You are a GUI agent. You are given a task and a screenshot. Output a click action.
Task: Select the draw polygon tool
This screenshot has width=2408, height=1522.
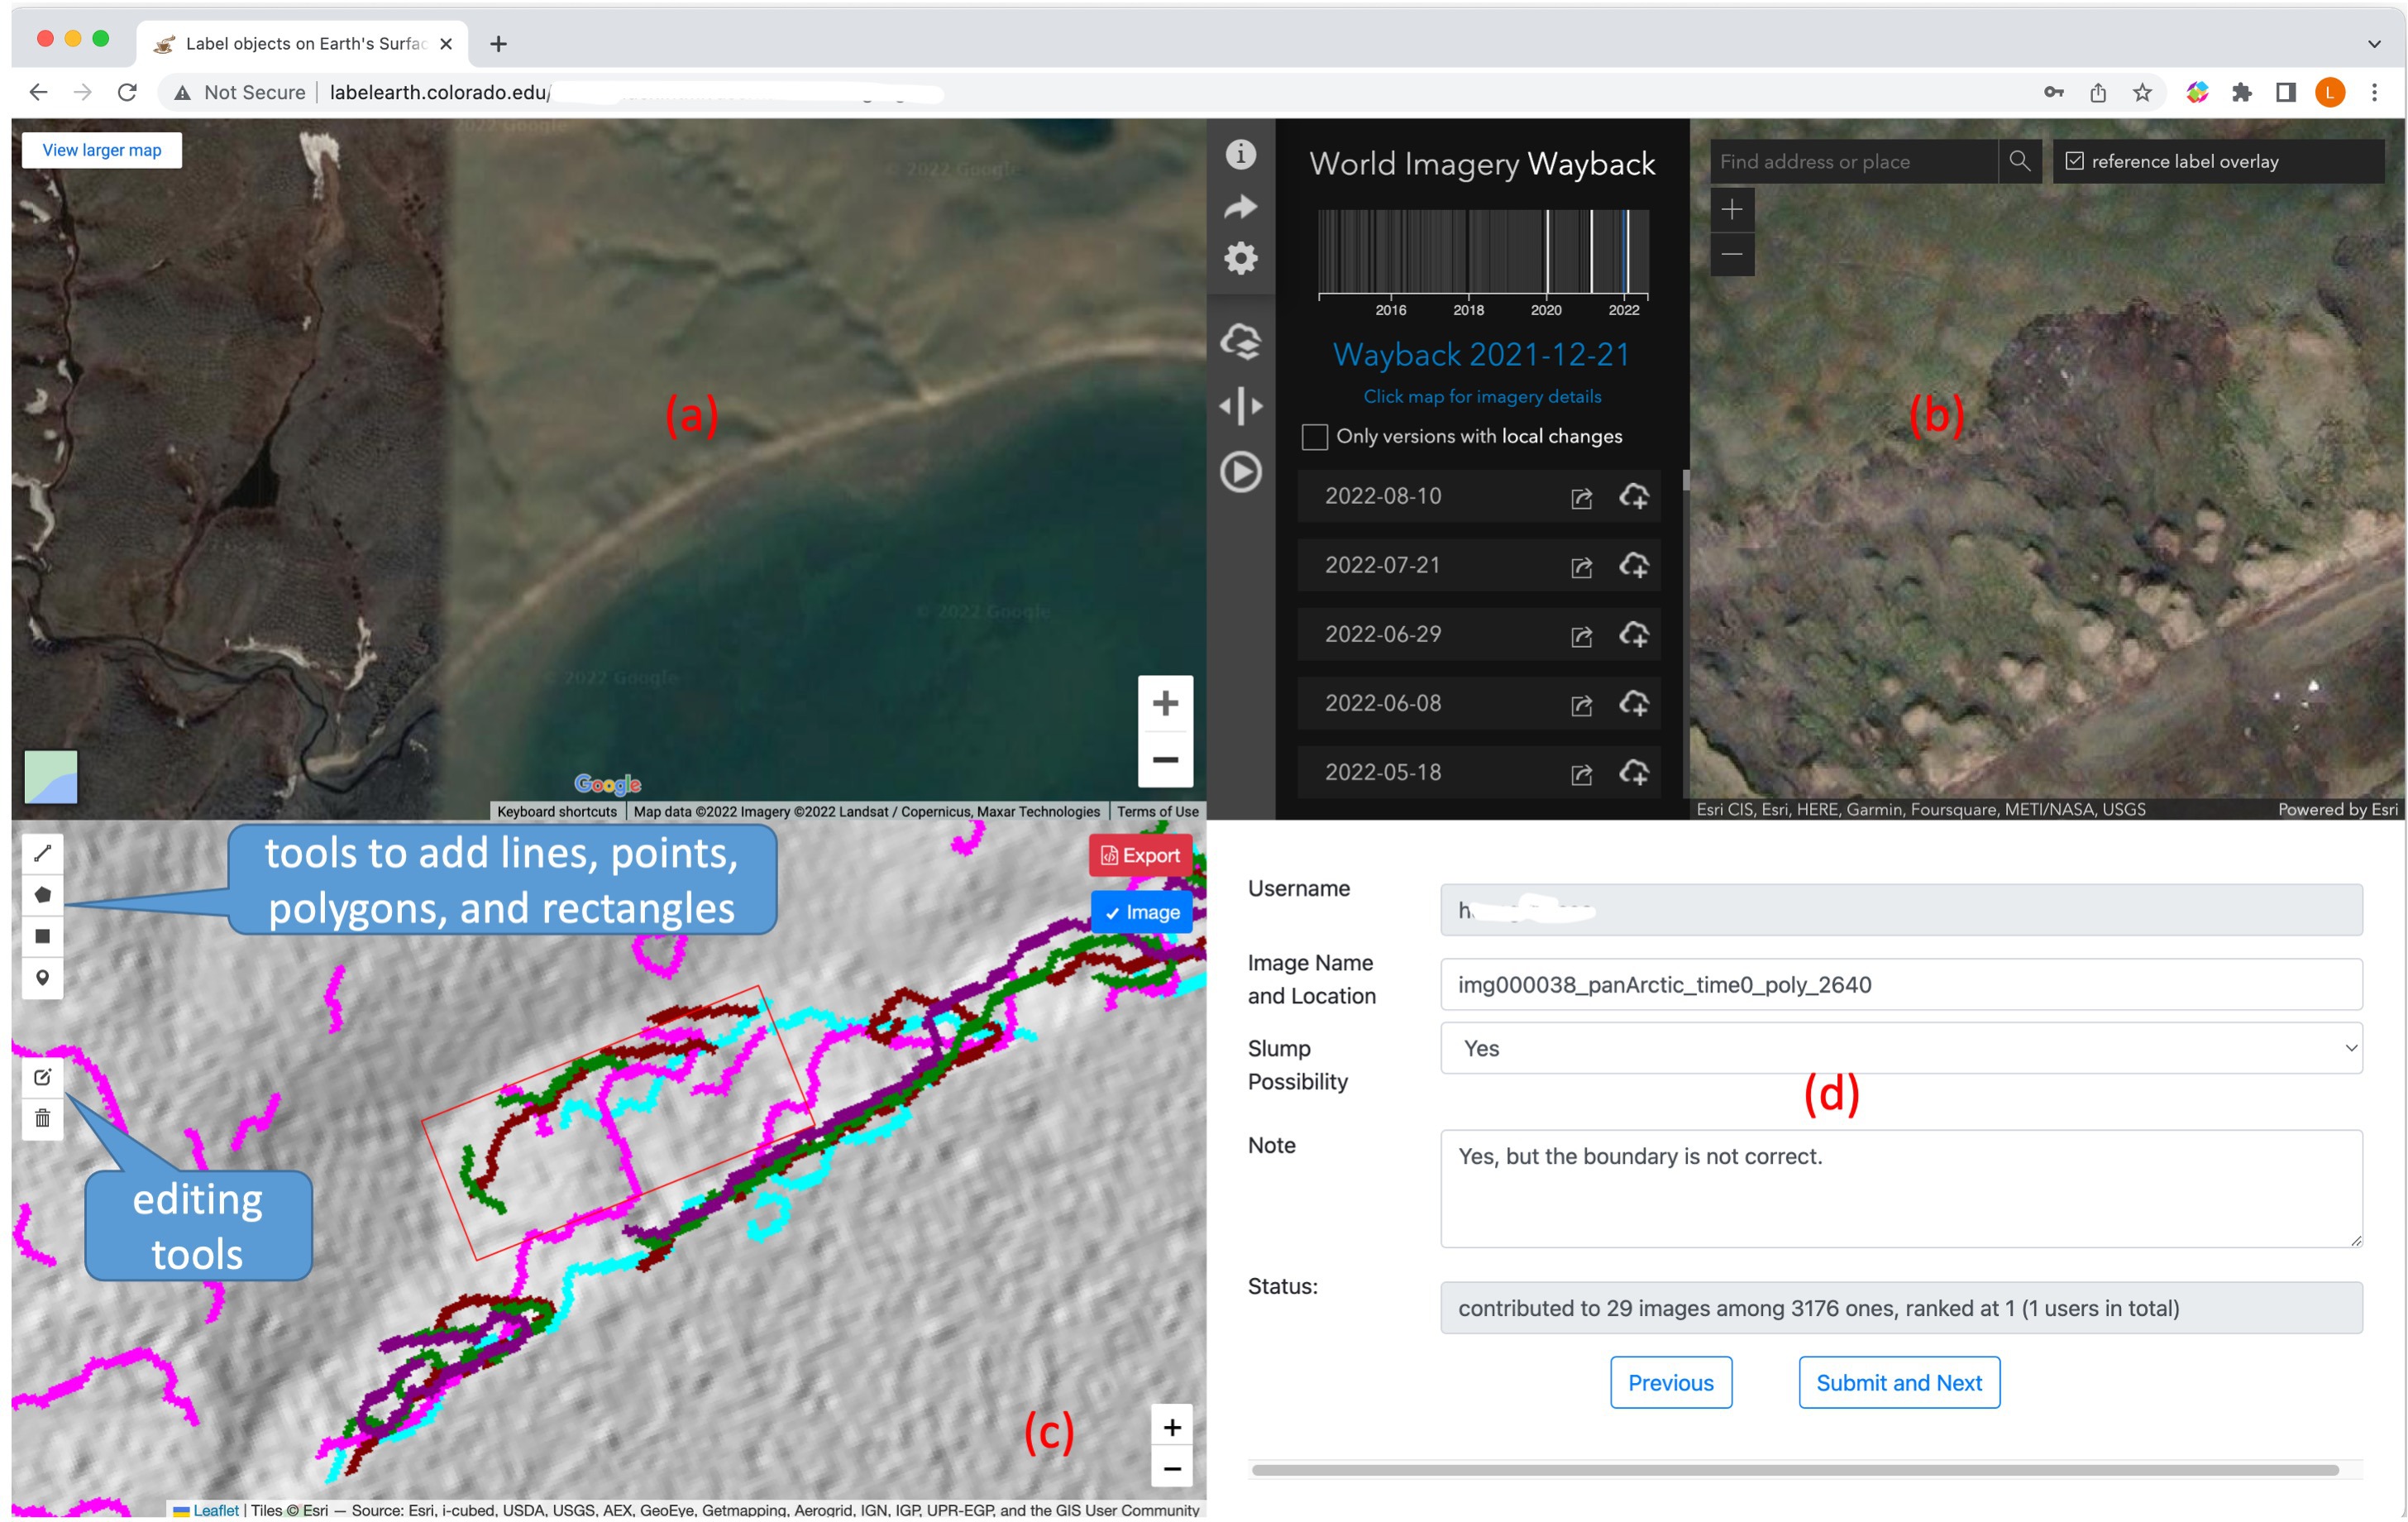(42, 895)
